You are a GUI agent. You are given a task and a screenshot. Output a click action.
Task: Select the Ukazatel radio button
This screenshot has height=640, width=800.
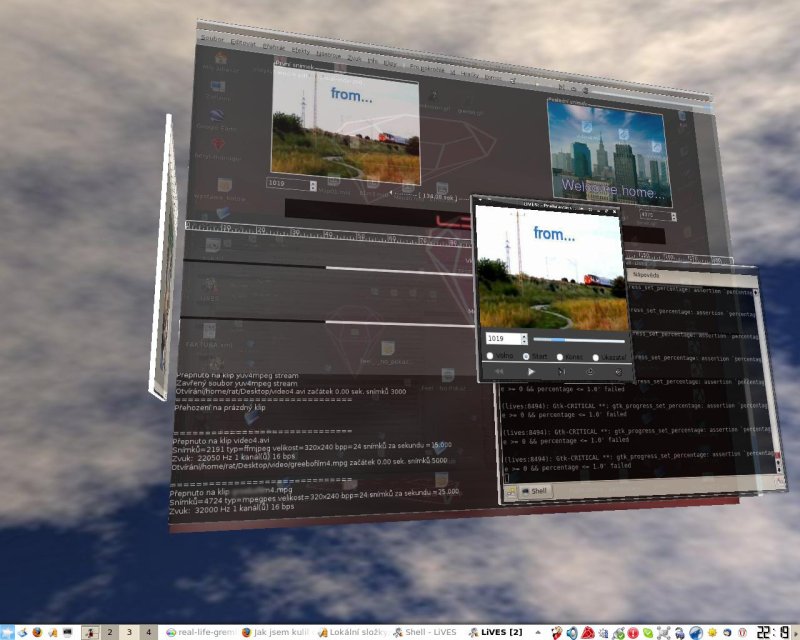[595, 357]
